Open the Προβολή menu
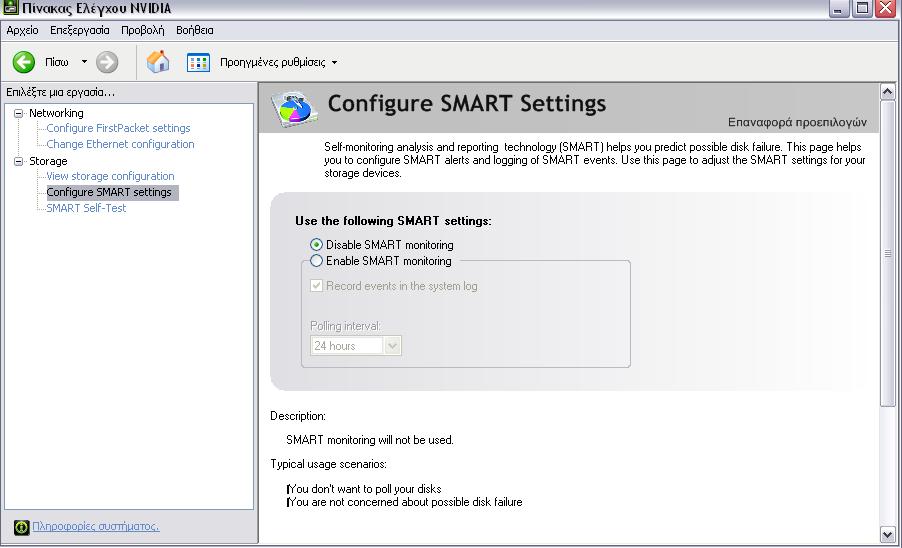 pyautogui.click(x=143, y=30)
